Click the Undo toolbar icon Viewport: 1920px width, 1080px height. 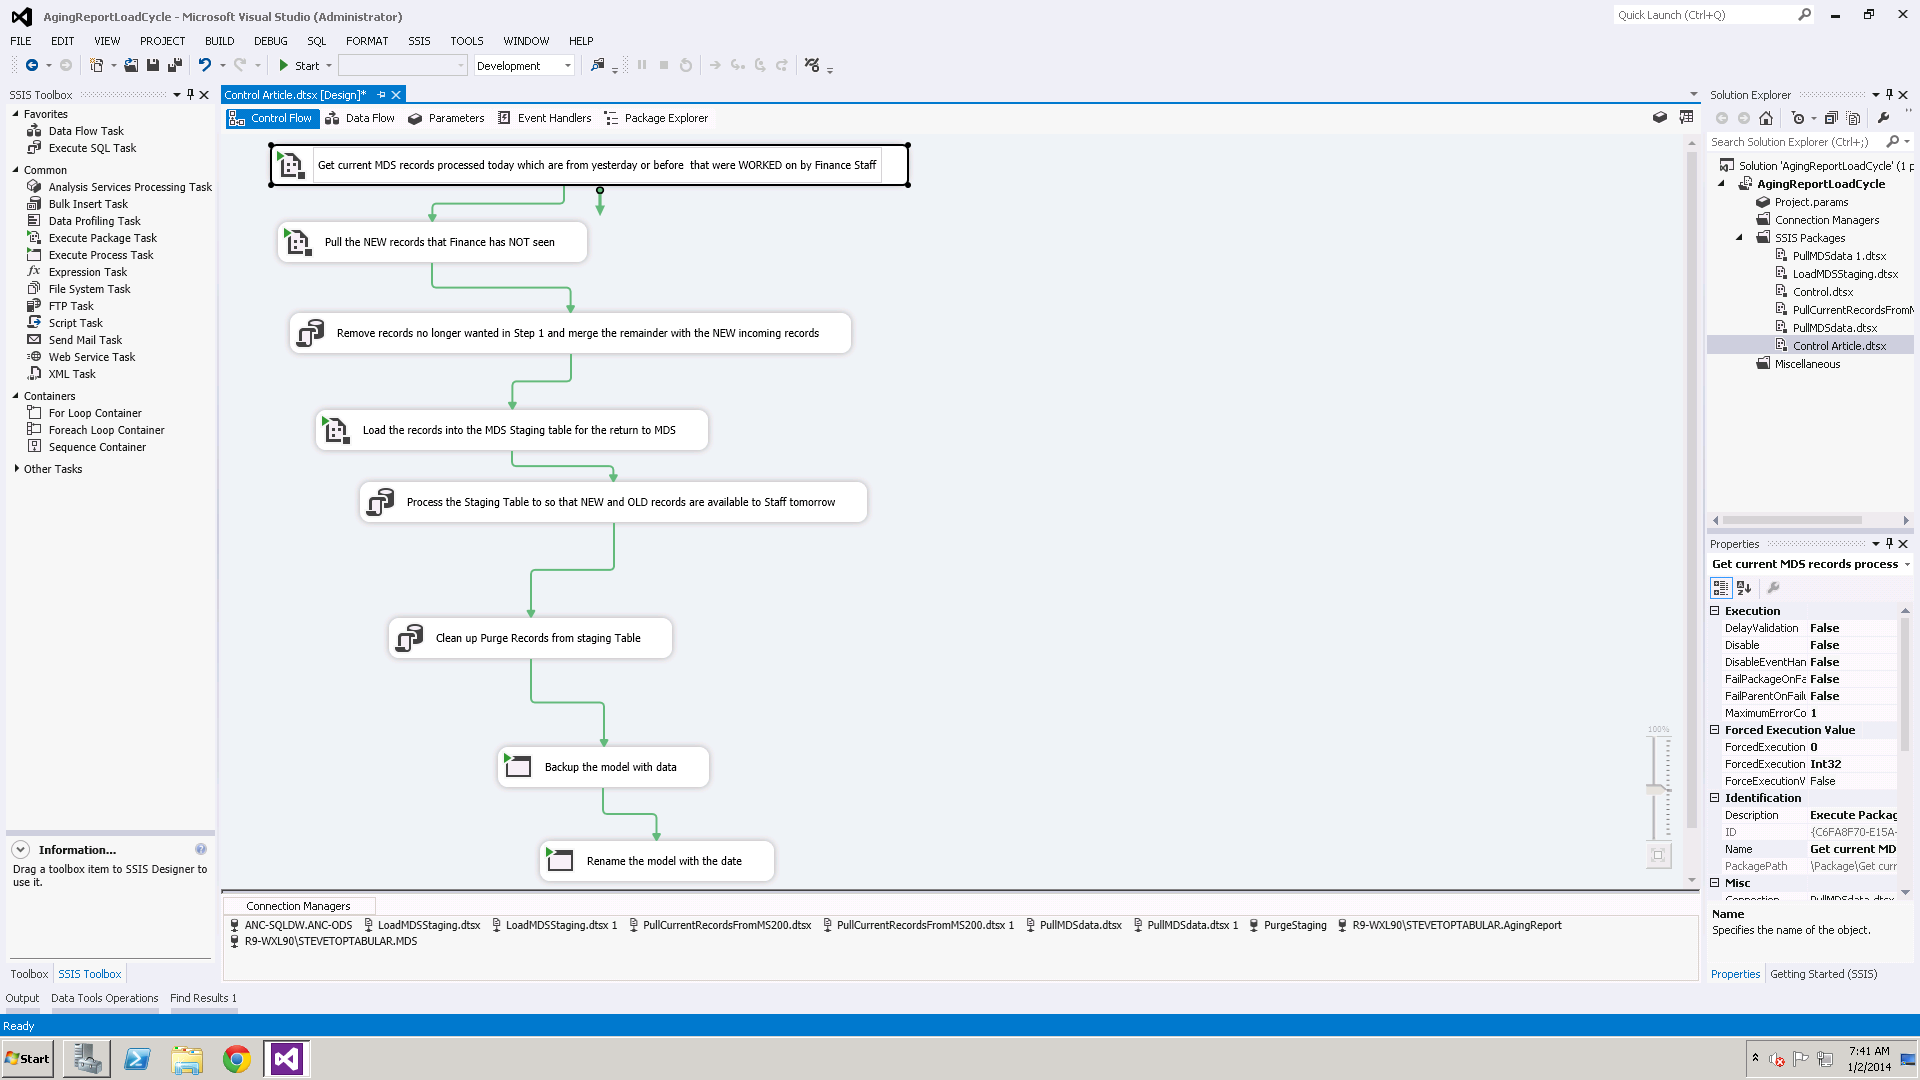pyautogui.click(x=204, y=65)
